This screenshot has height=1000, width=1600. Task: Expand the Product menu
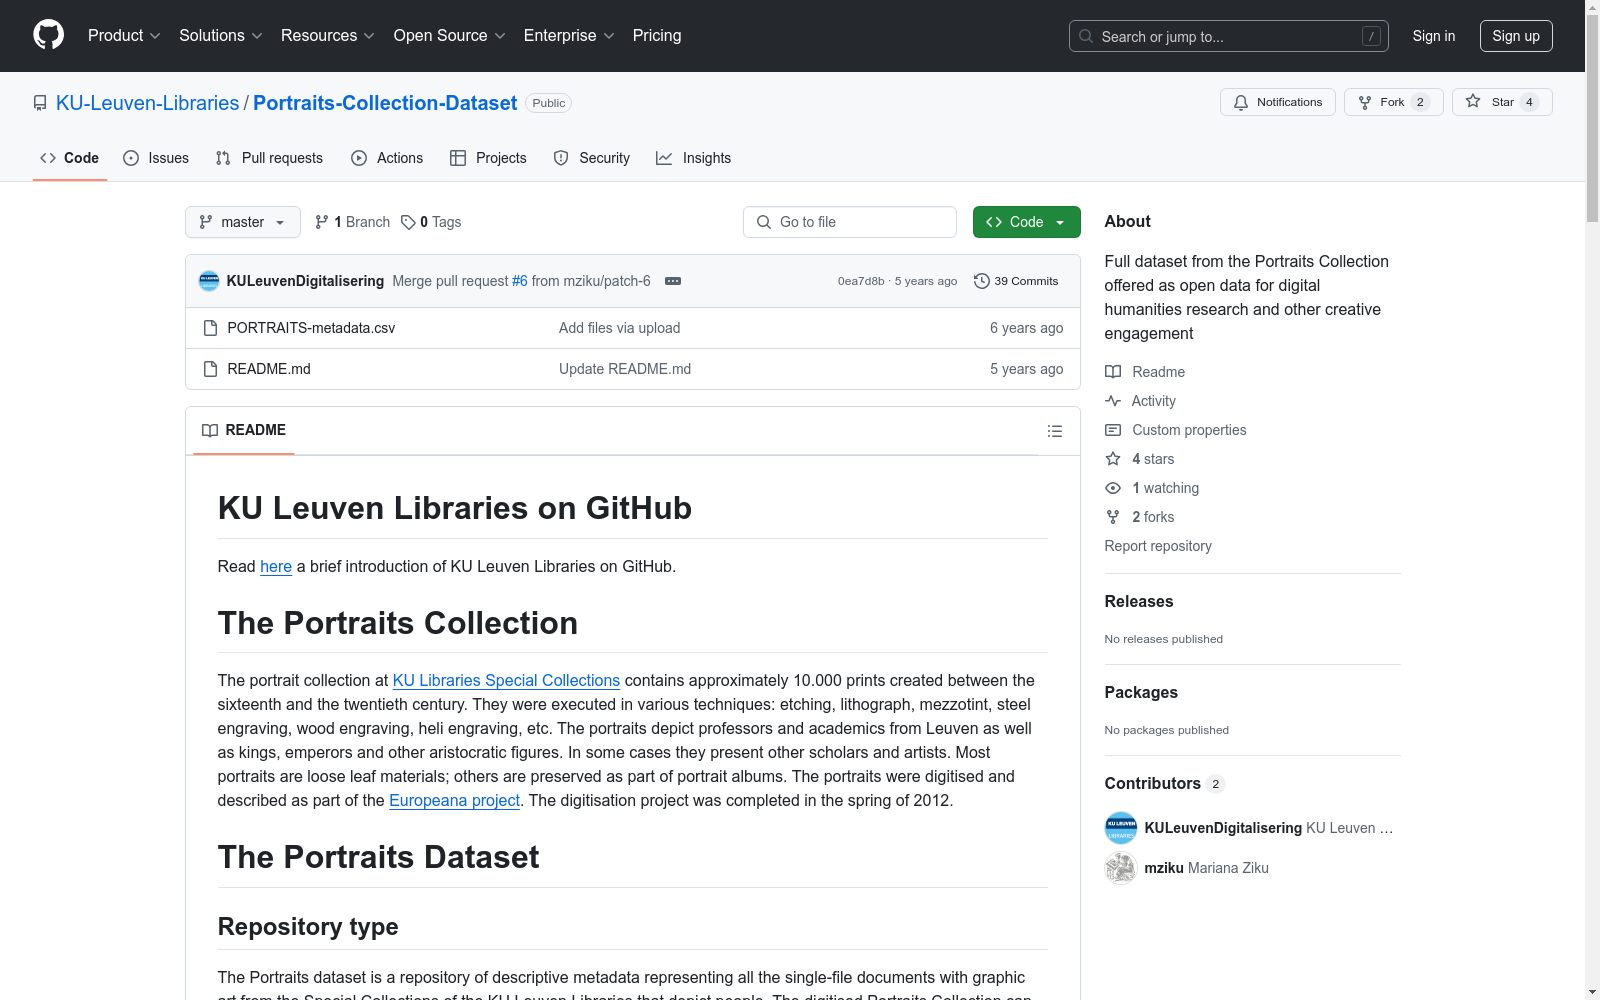(124, 35)
